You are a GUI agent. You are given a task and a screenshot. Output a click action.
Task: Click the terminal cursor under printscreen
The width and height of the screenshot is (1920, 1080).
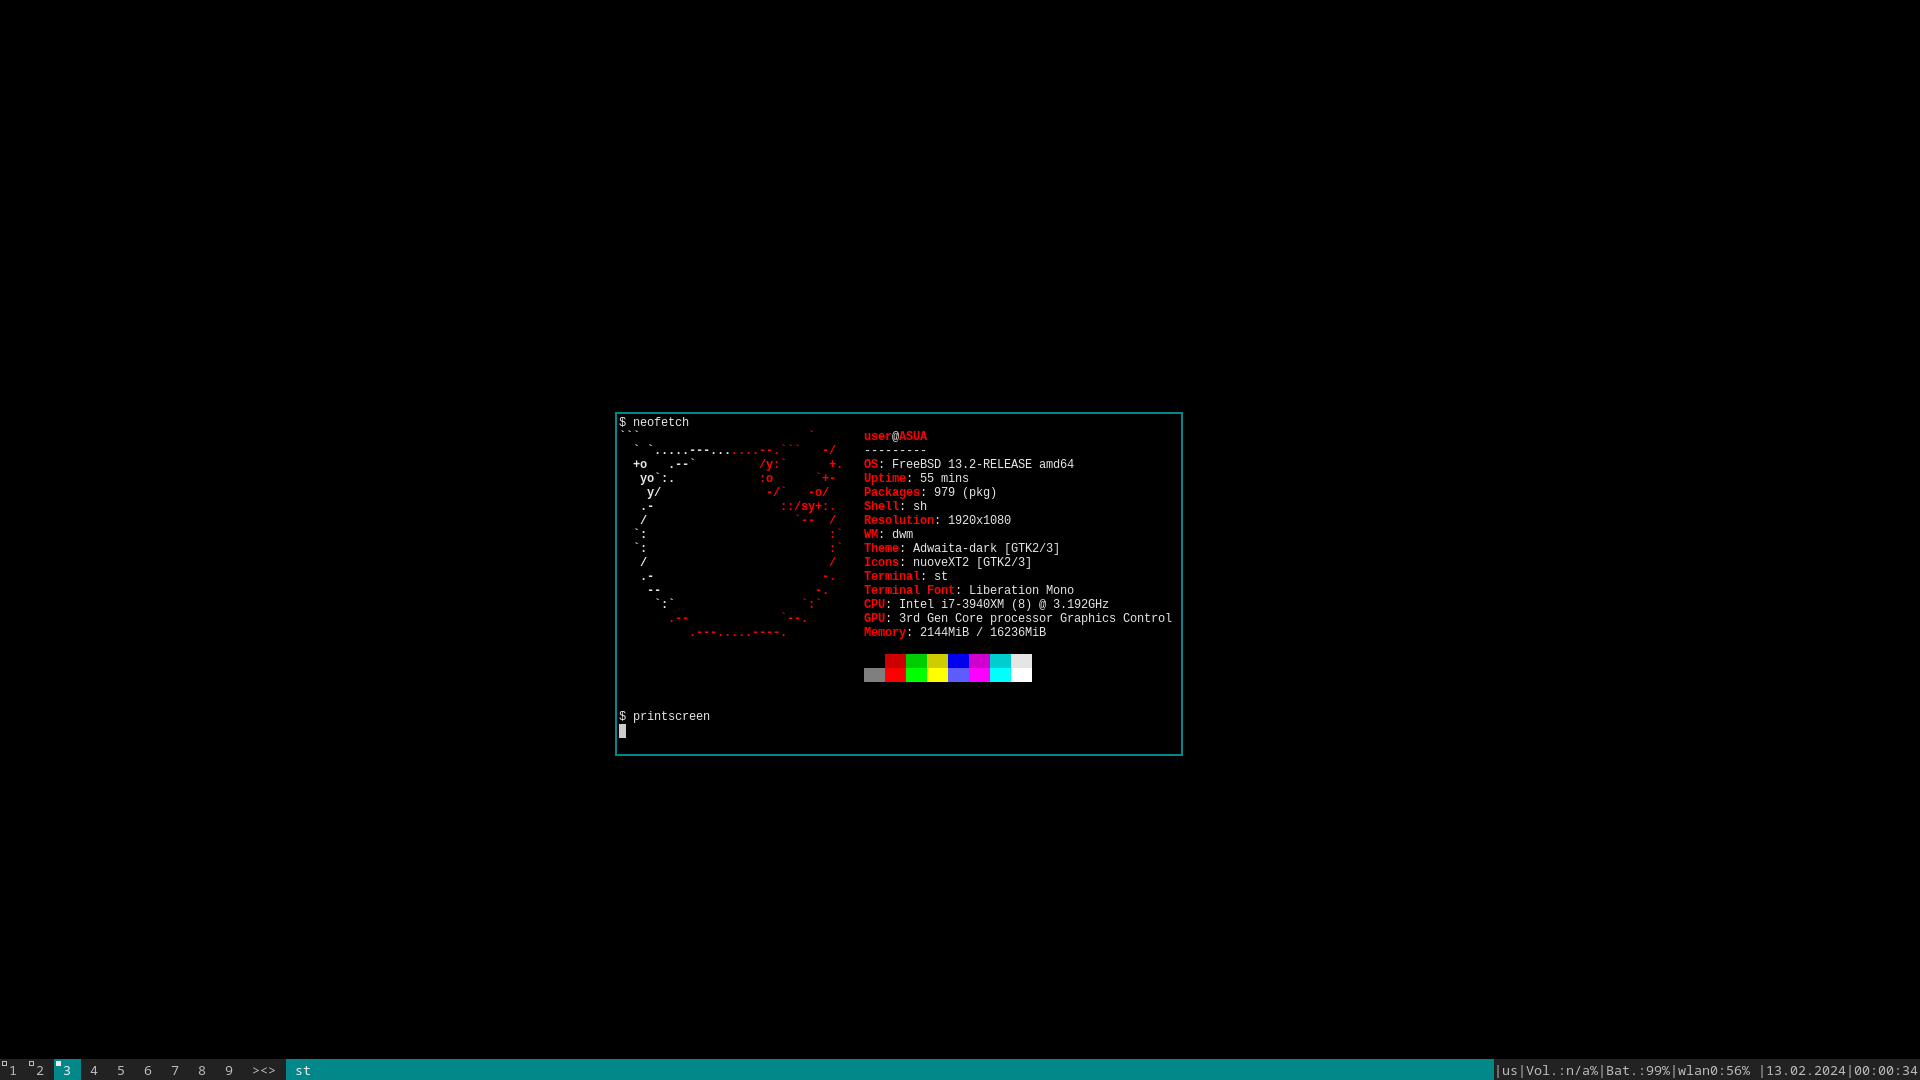pos(622,731)
